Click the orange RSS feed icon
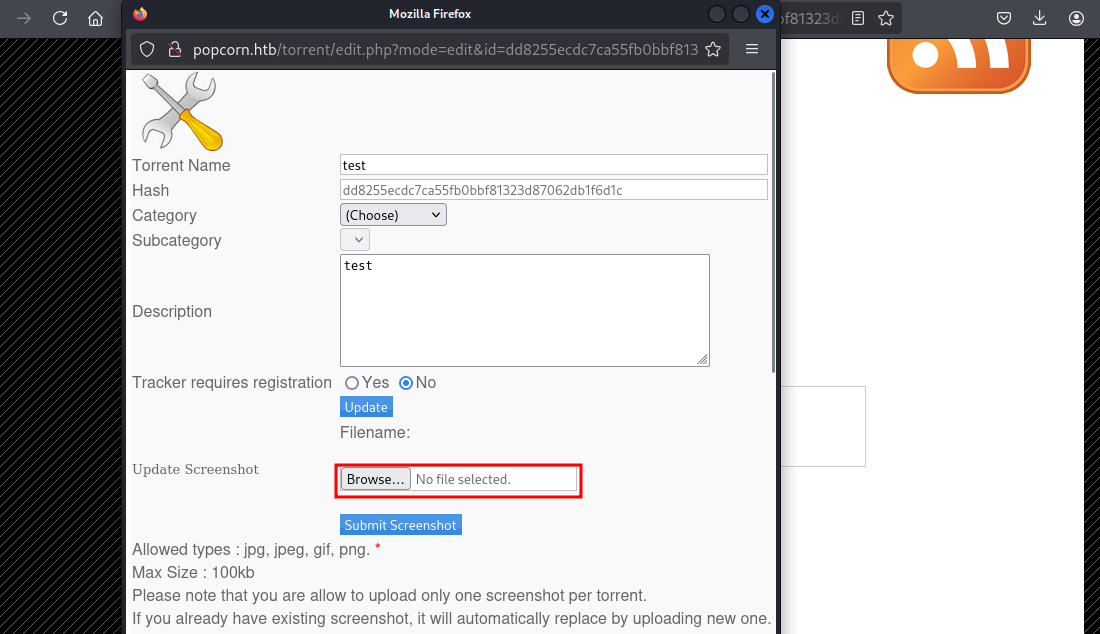1100x634 pixels. point(958,62)
